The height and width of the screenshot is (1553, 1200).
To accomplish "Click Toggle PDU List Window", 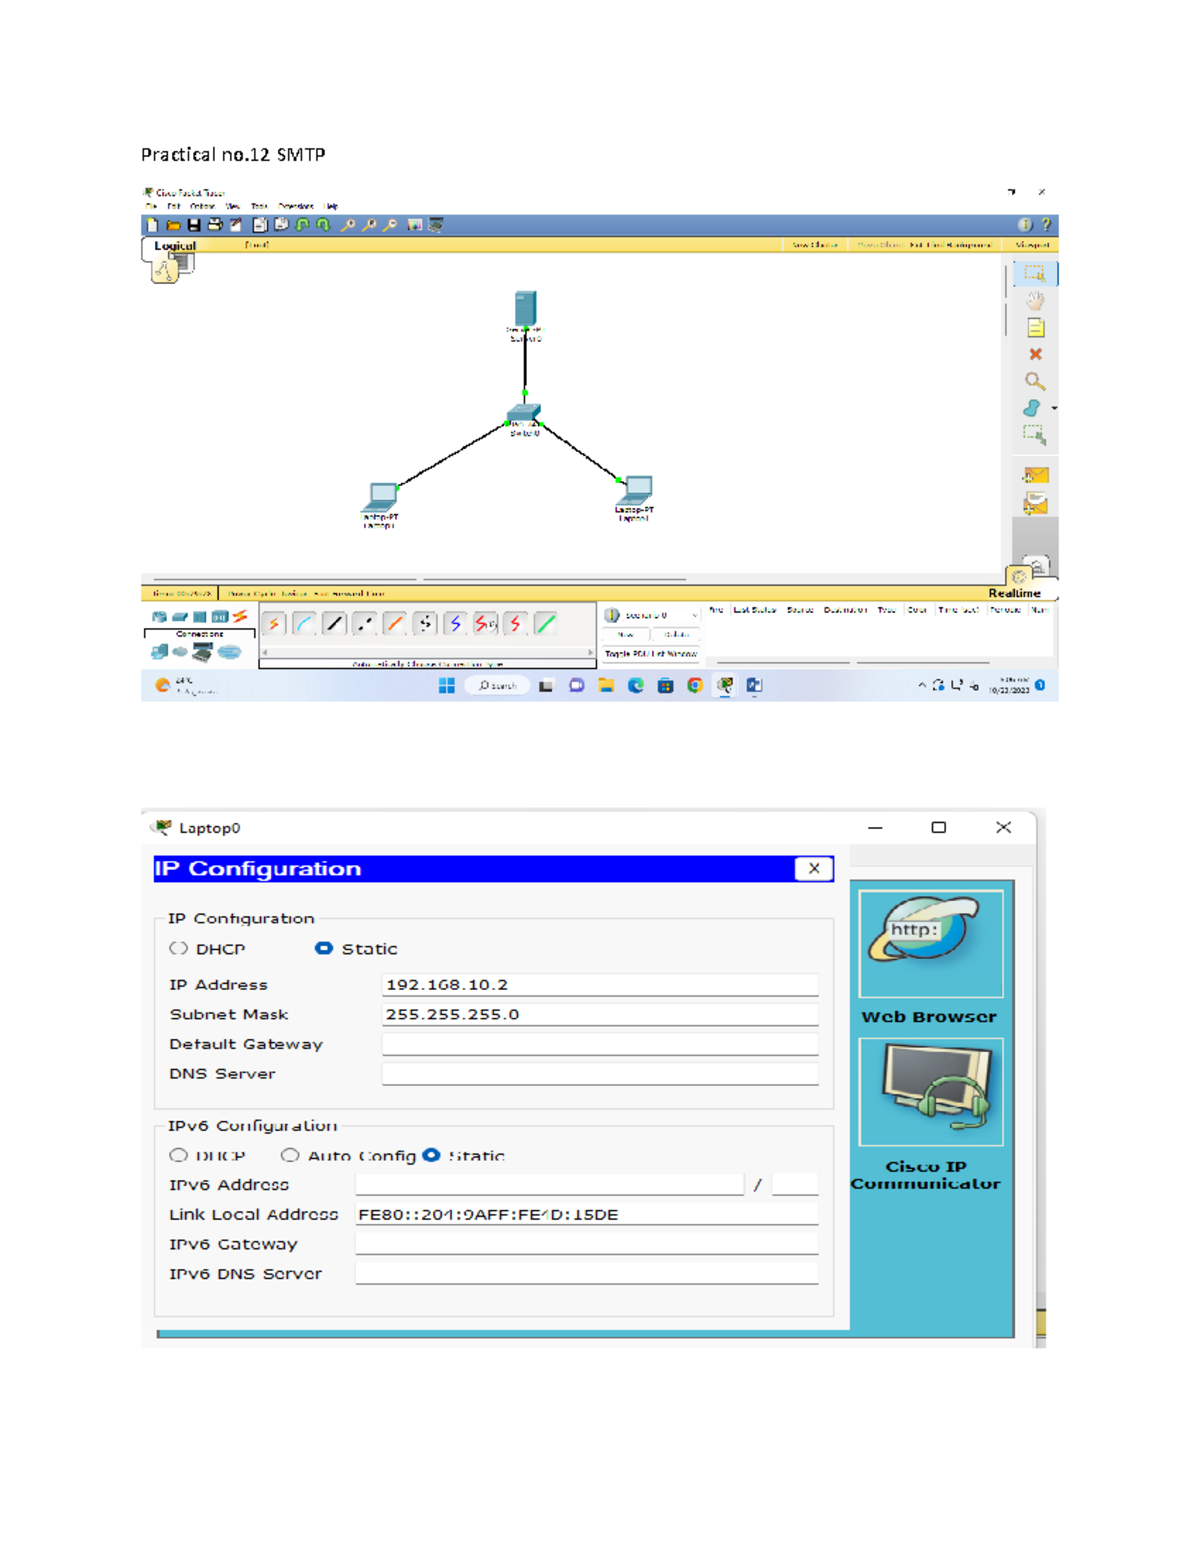I will 652,654.
